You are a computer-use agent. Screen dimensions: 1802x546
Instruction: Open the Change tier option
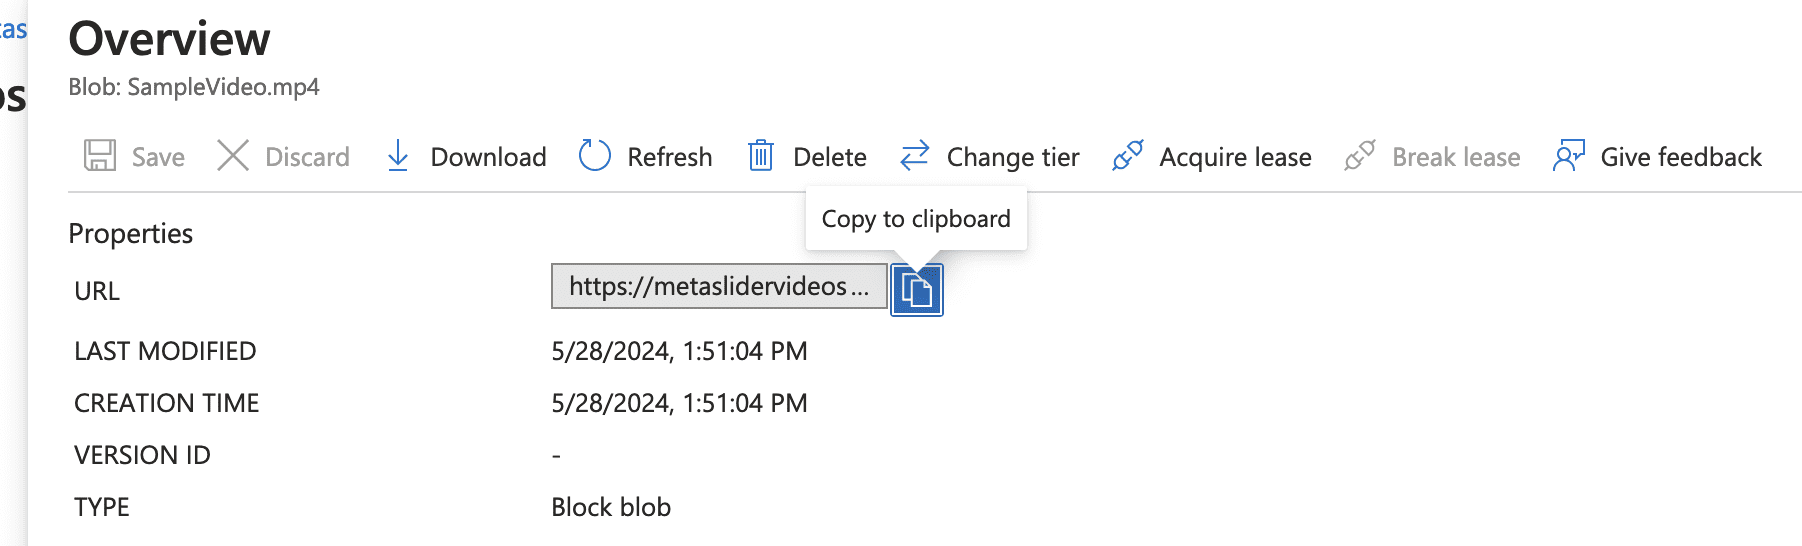(1012, 157)
